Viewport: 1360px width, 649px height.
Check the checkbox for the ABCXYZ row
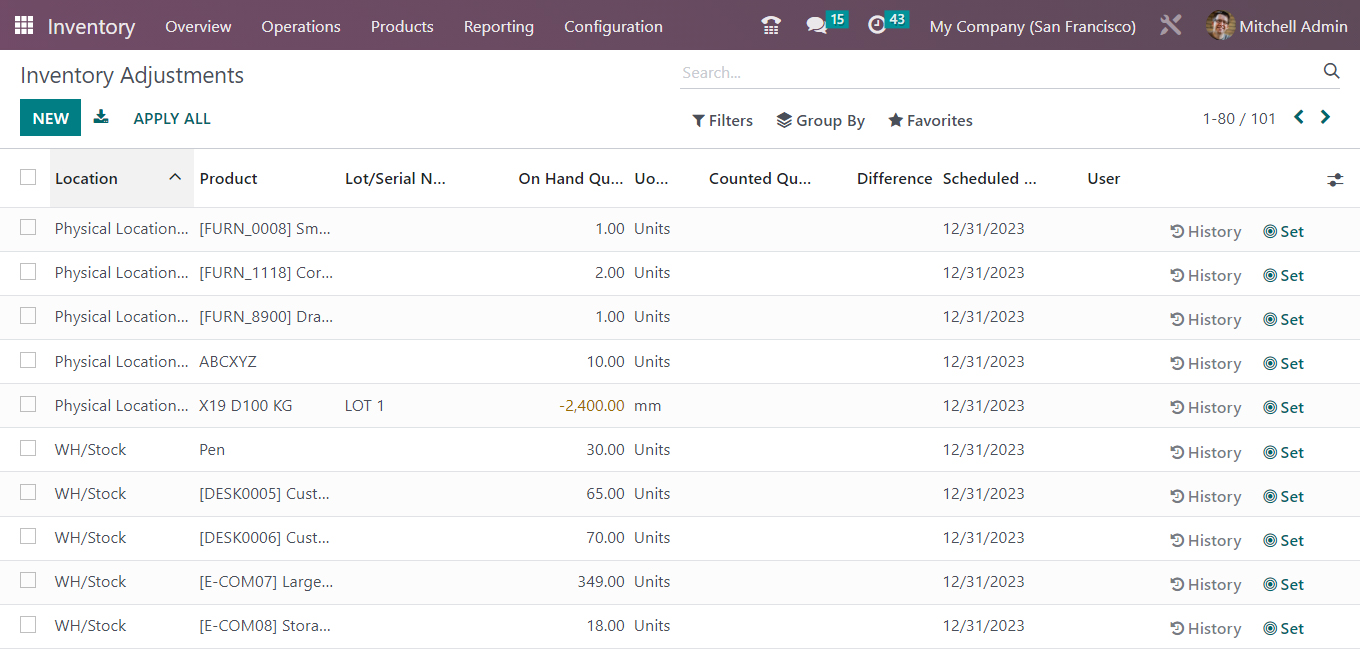pyautogui.click(x=28, y=360)
